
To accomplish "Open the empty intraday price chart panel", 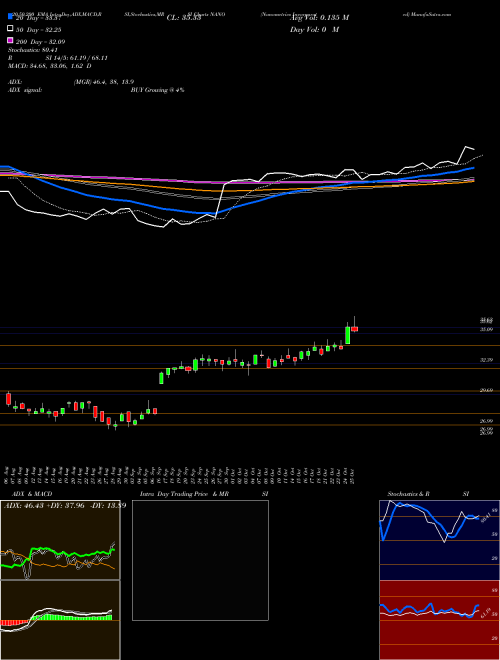I will coord(200,560).
